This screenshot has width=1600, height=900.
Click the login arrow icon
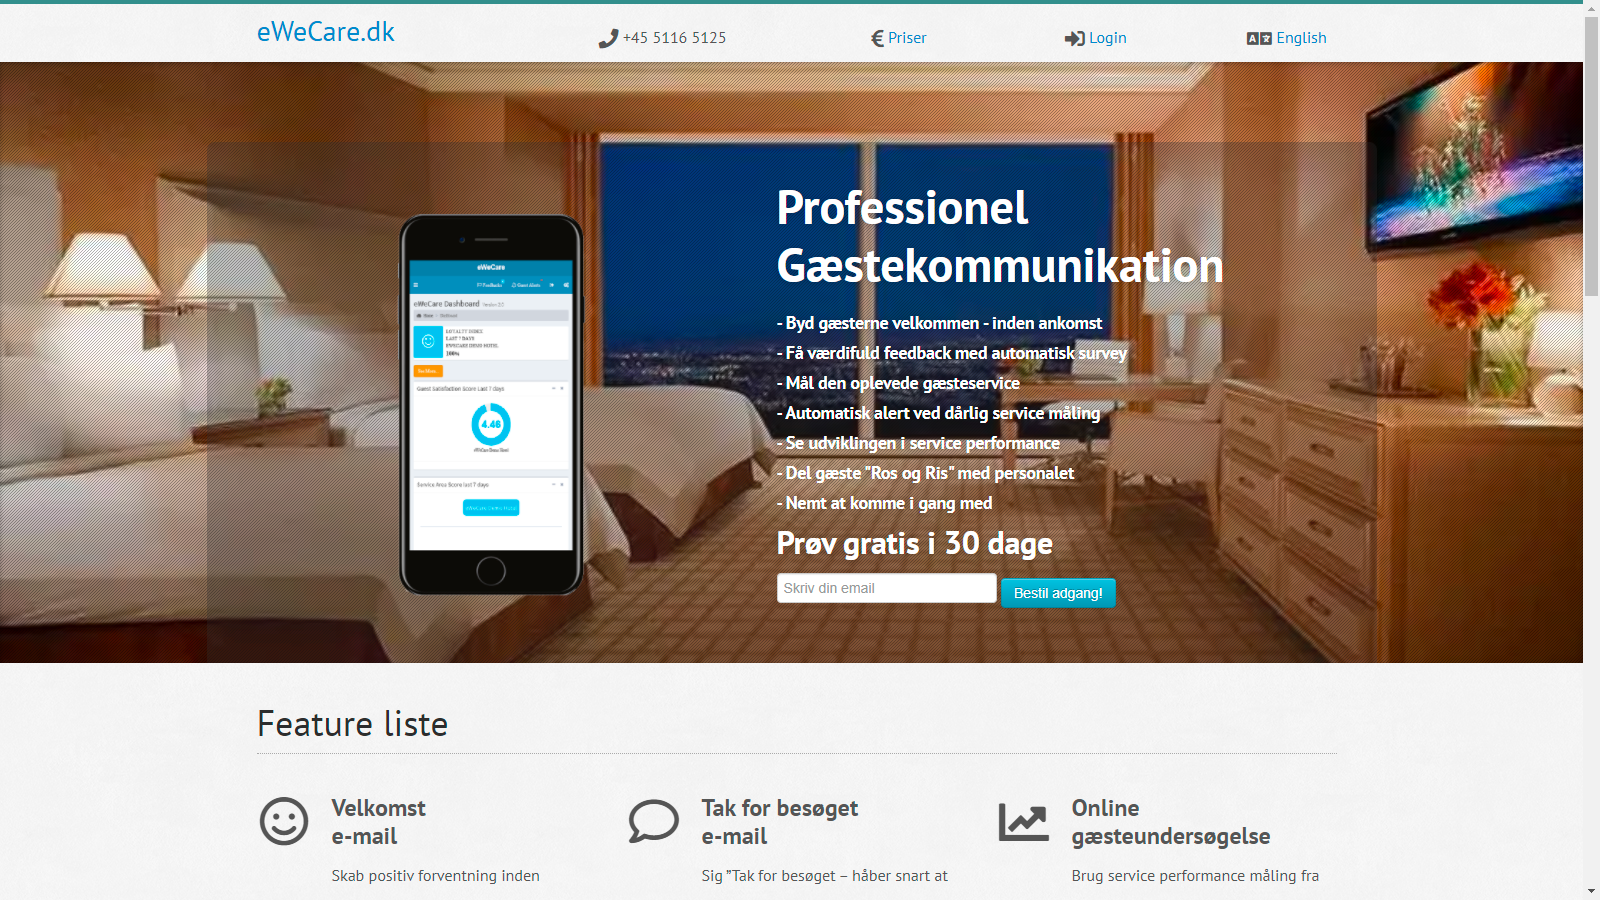[1074, 38]
